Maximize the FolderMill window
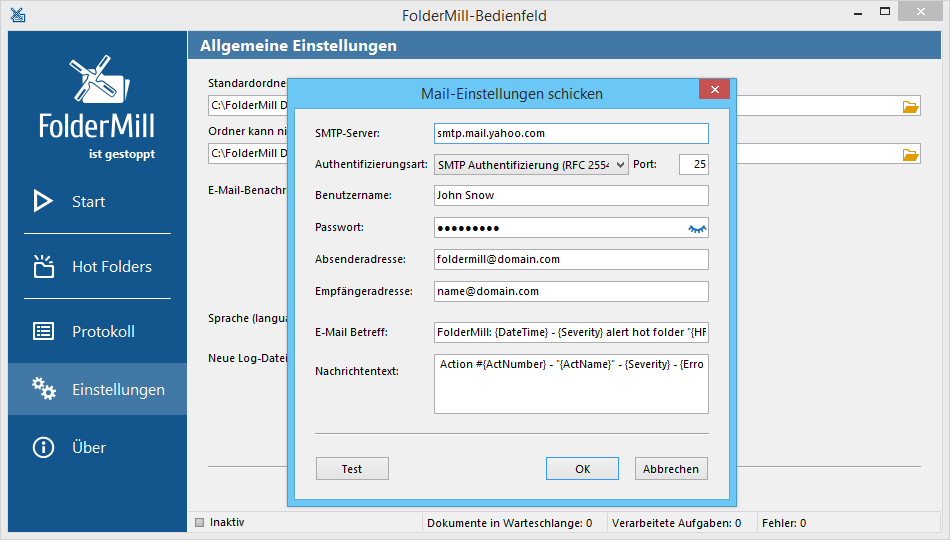 pyautogui.click(x=885, y=12)
